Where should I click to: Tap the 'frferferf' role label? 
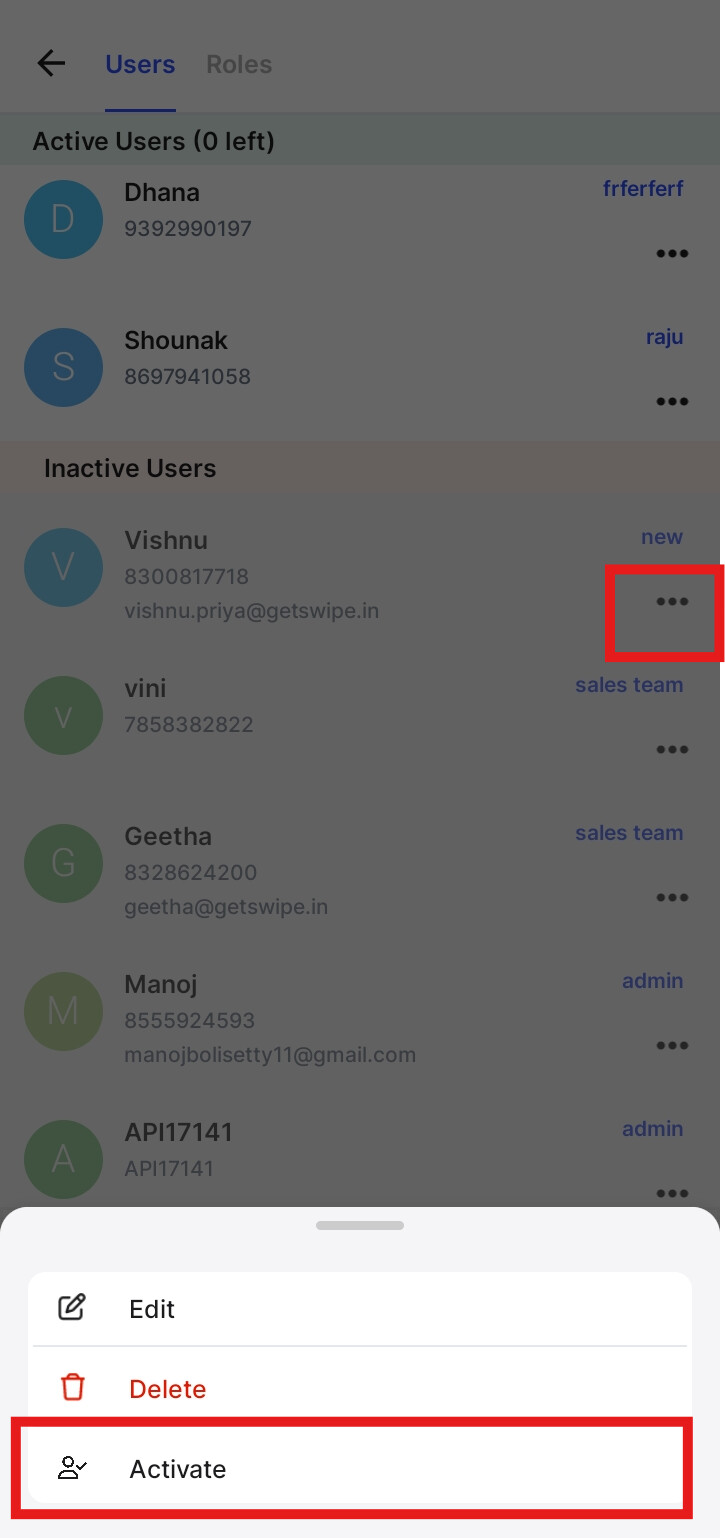(x=643, y=188)
